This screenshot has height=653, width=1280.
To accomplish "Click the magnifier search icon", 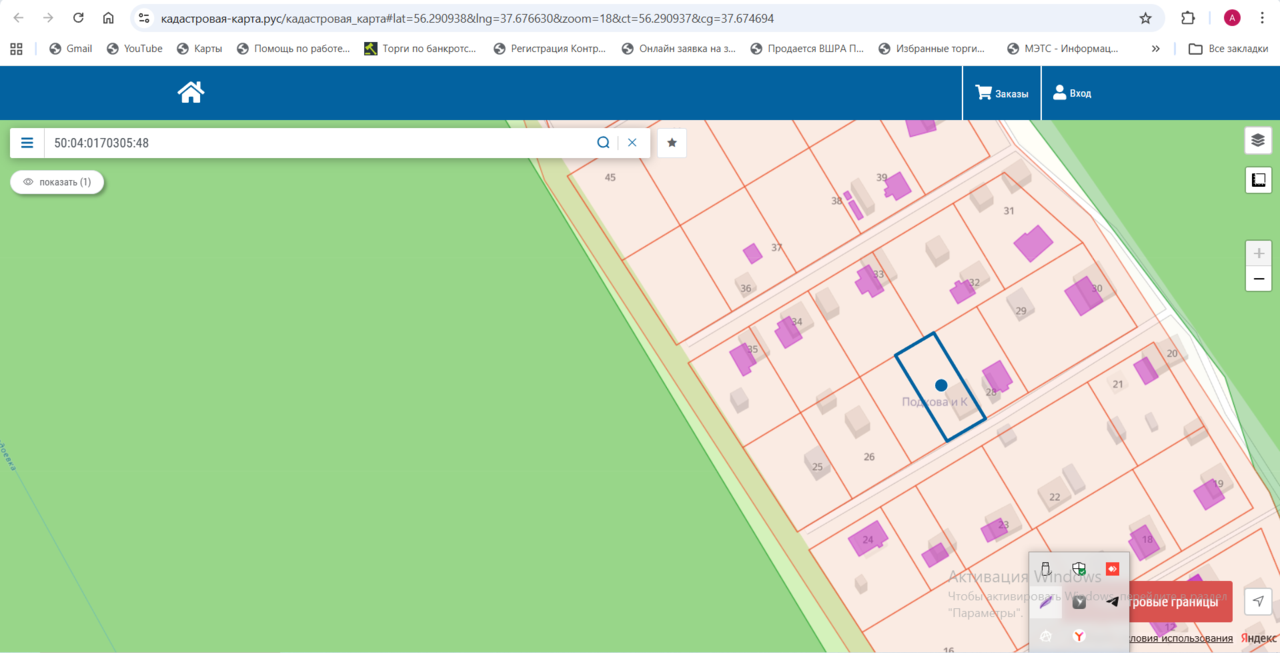I will pyautogui.click(x=603, y=143).
